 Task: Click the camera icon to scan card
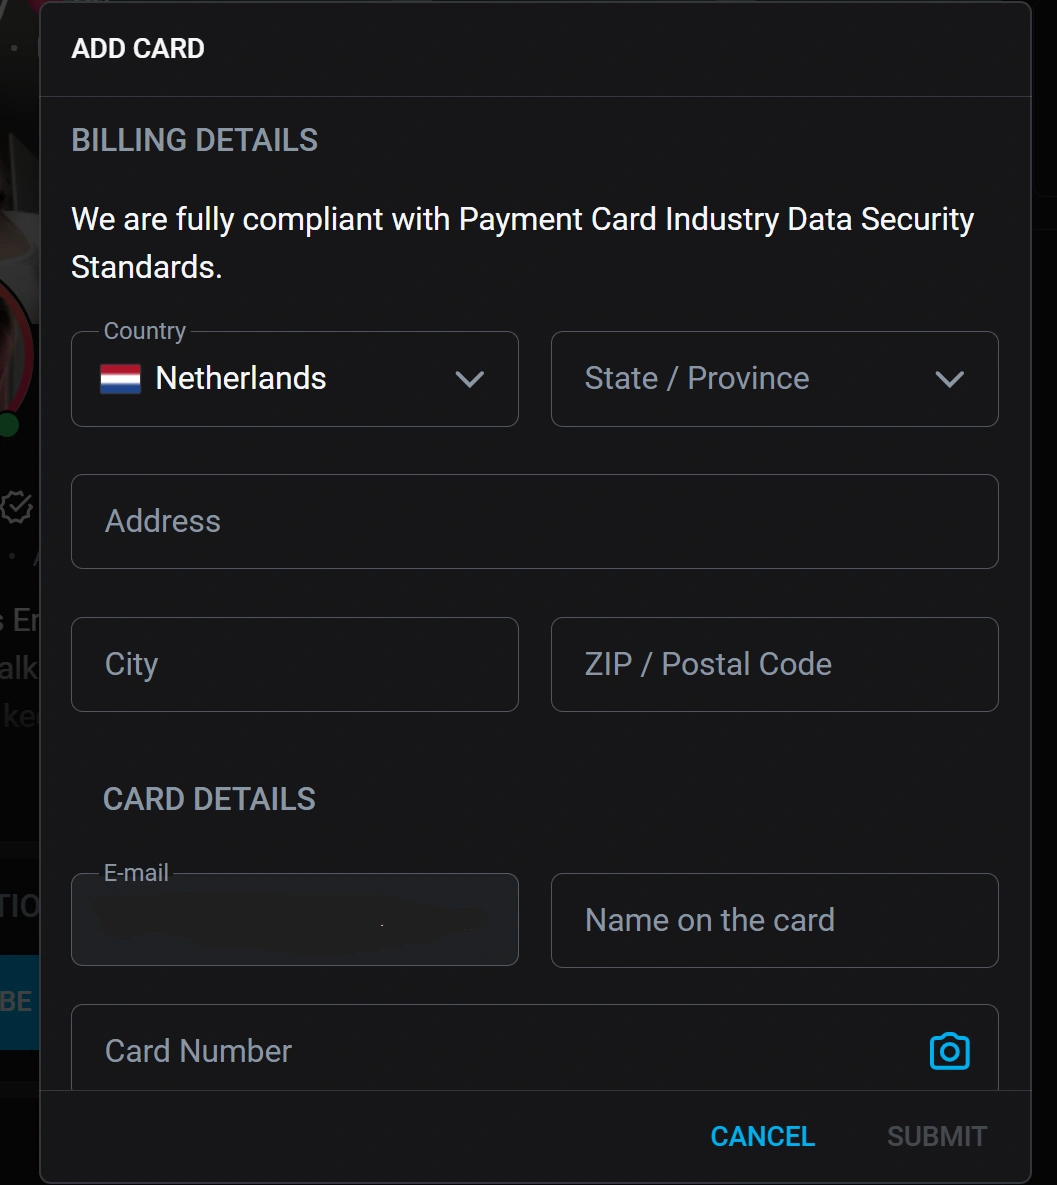(949, 1051)
